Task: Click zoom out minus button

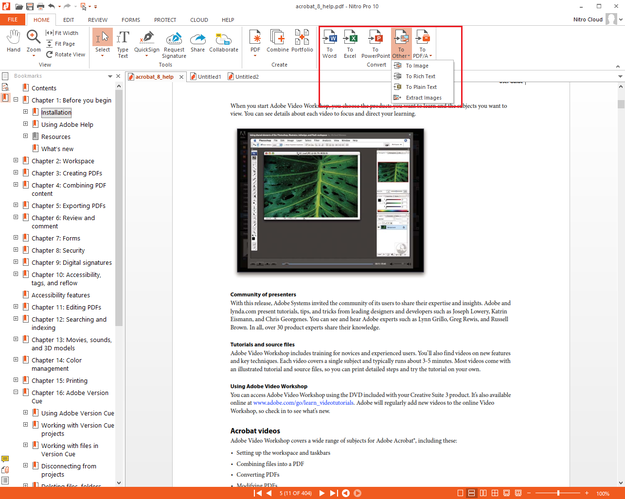Action: click(529, 493)
